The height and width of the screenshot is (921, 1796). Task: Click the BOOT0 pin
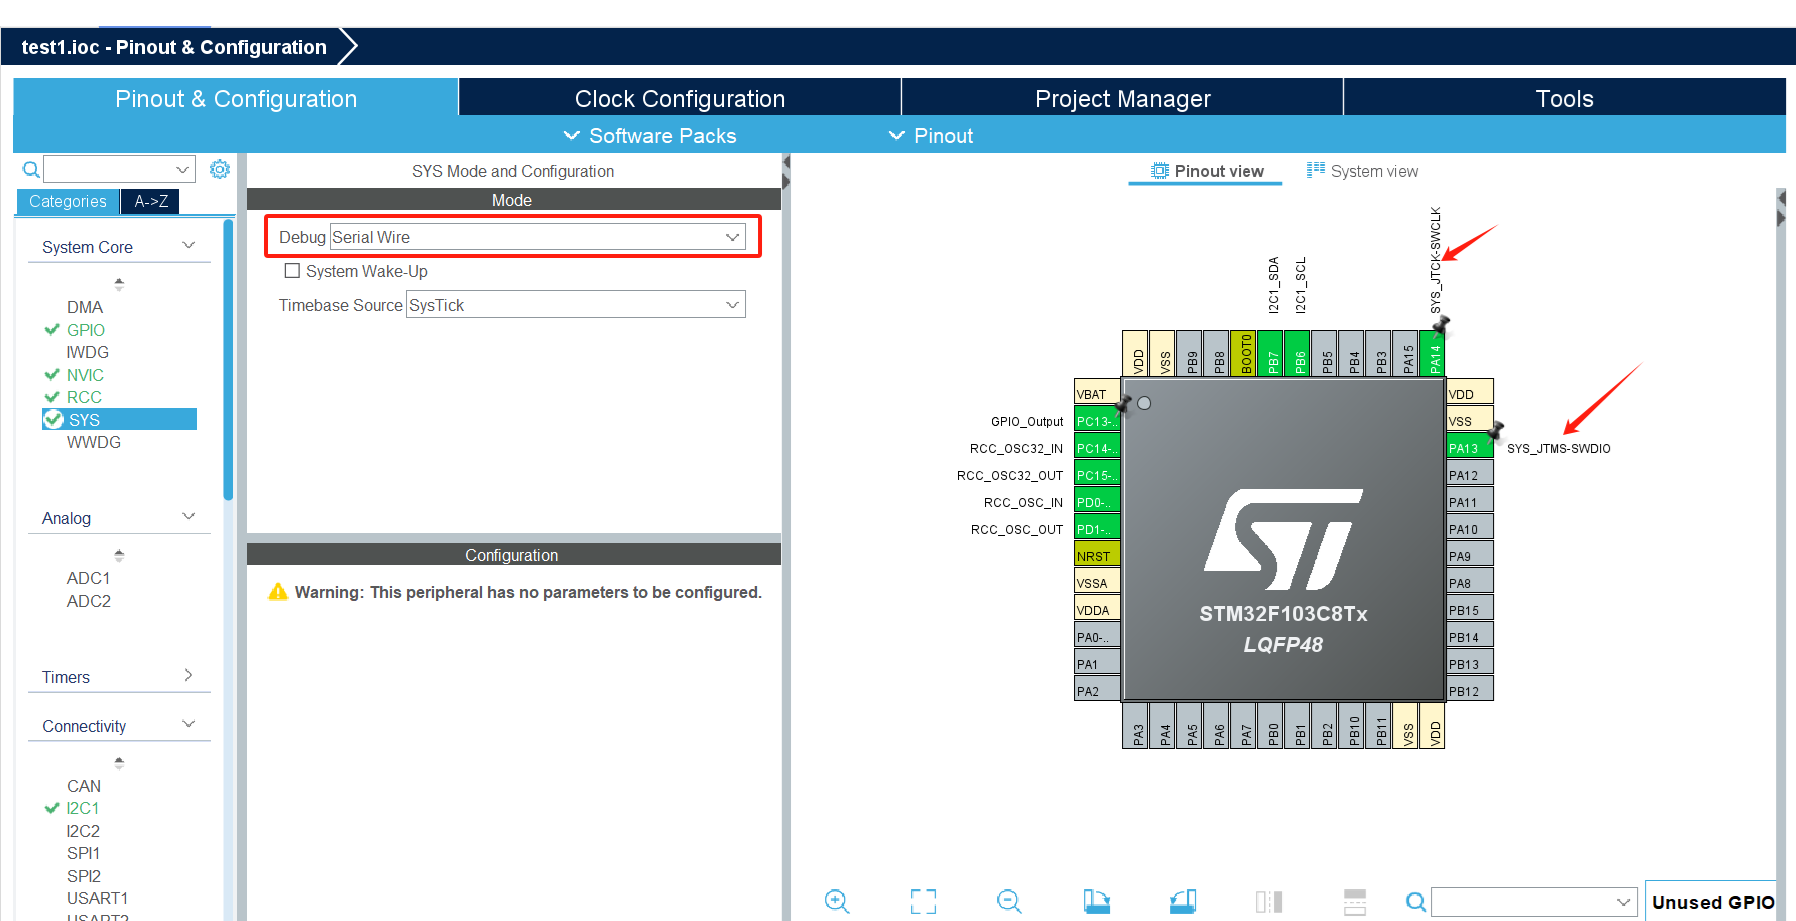(1244, 354)
